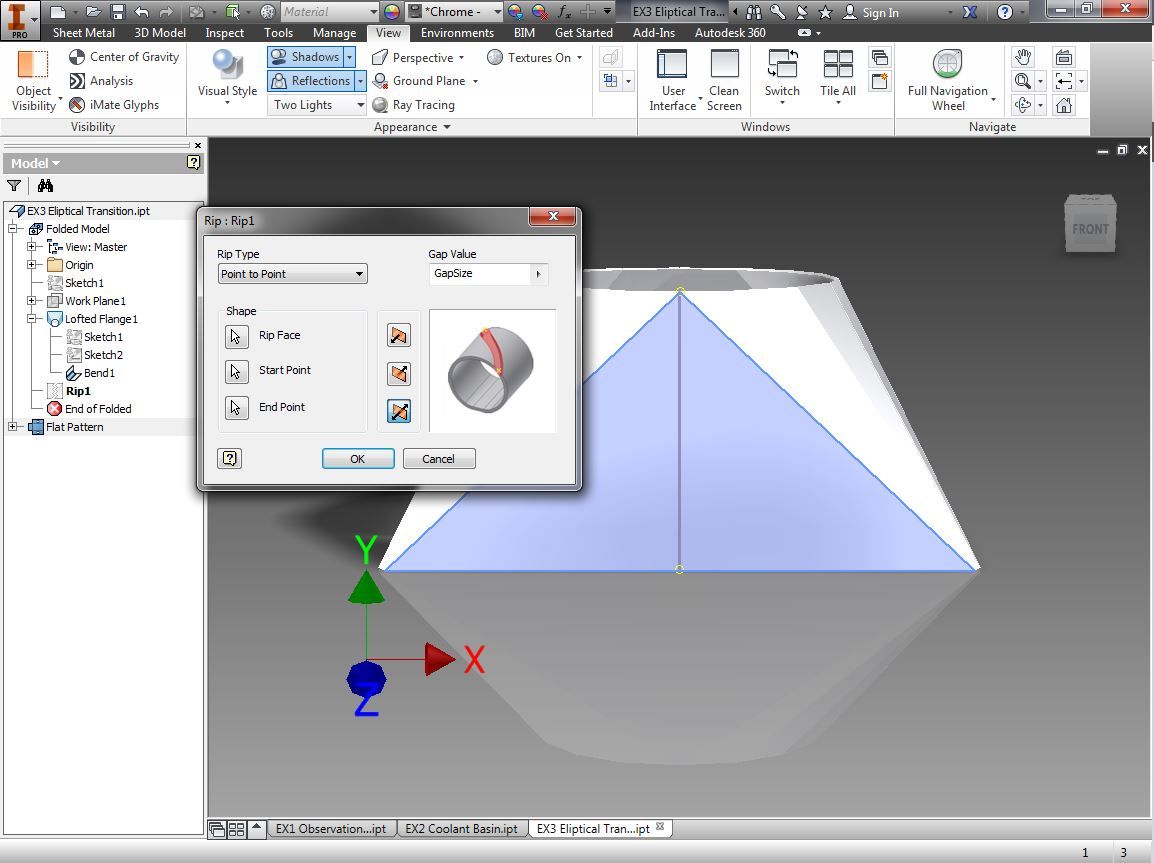Activate the Free Orbit tool

[x=1022, y=104]
